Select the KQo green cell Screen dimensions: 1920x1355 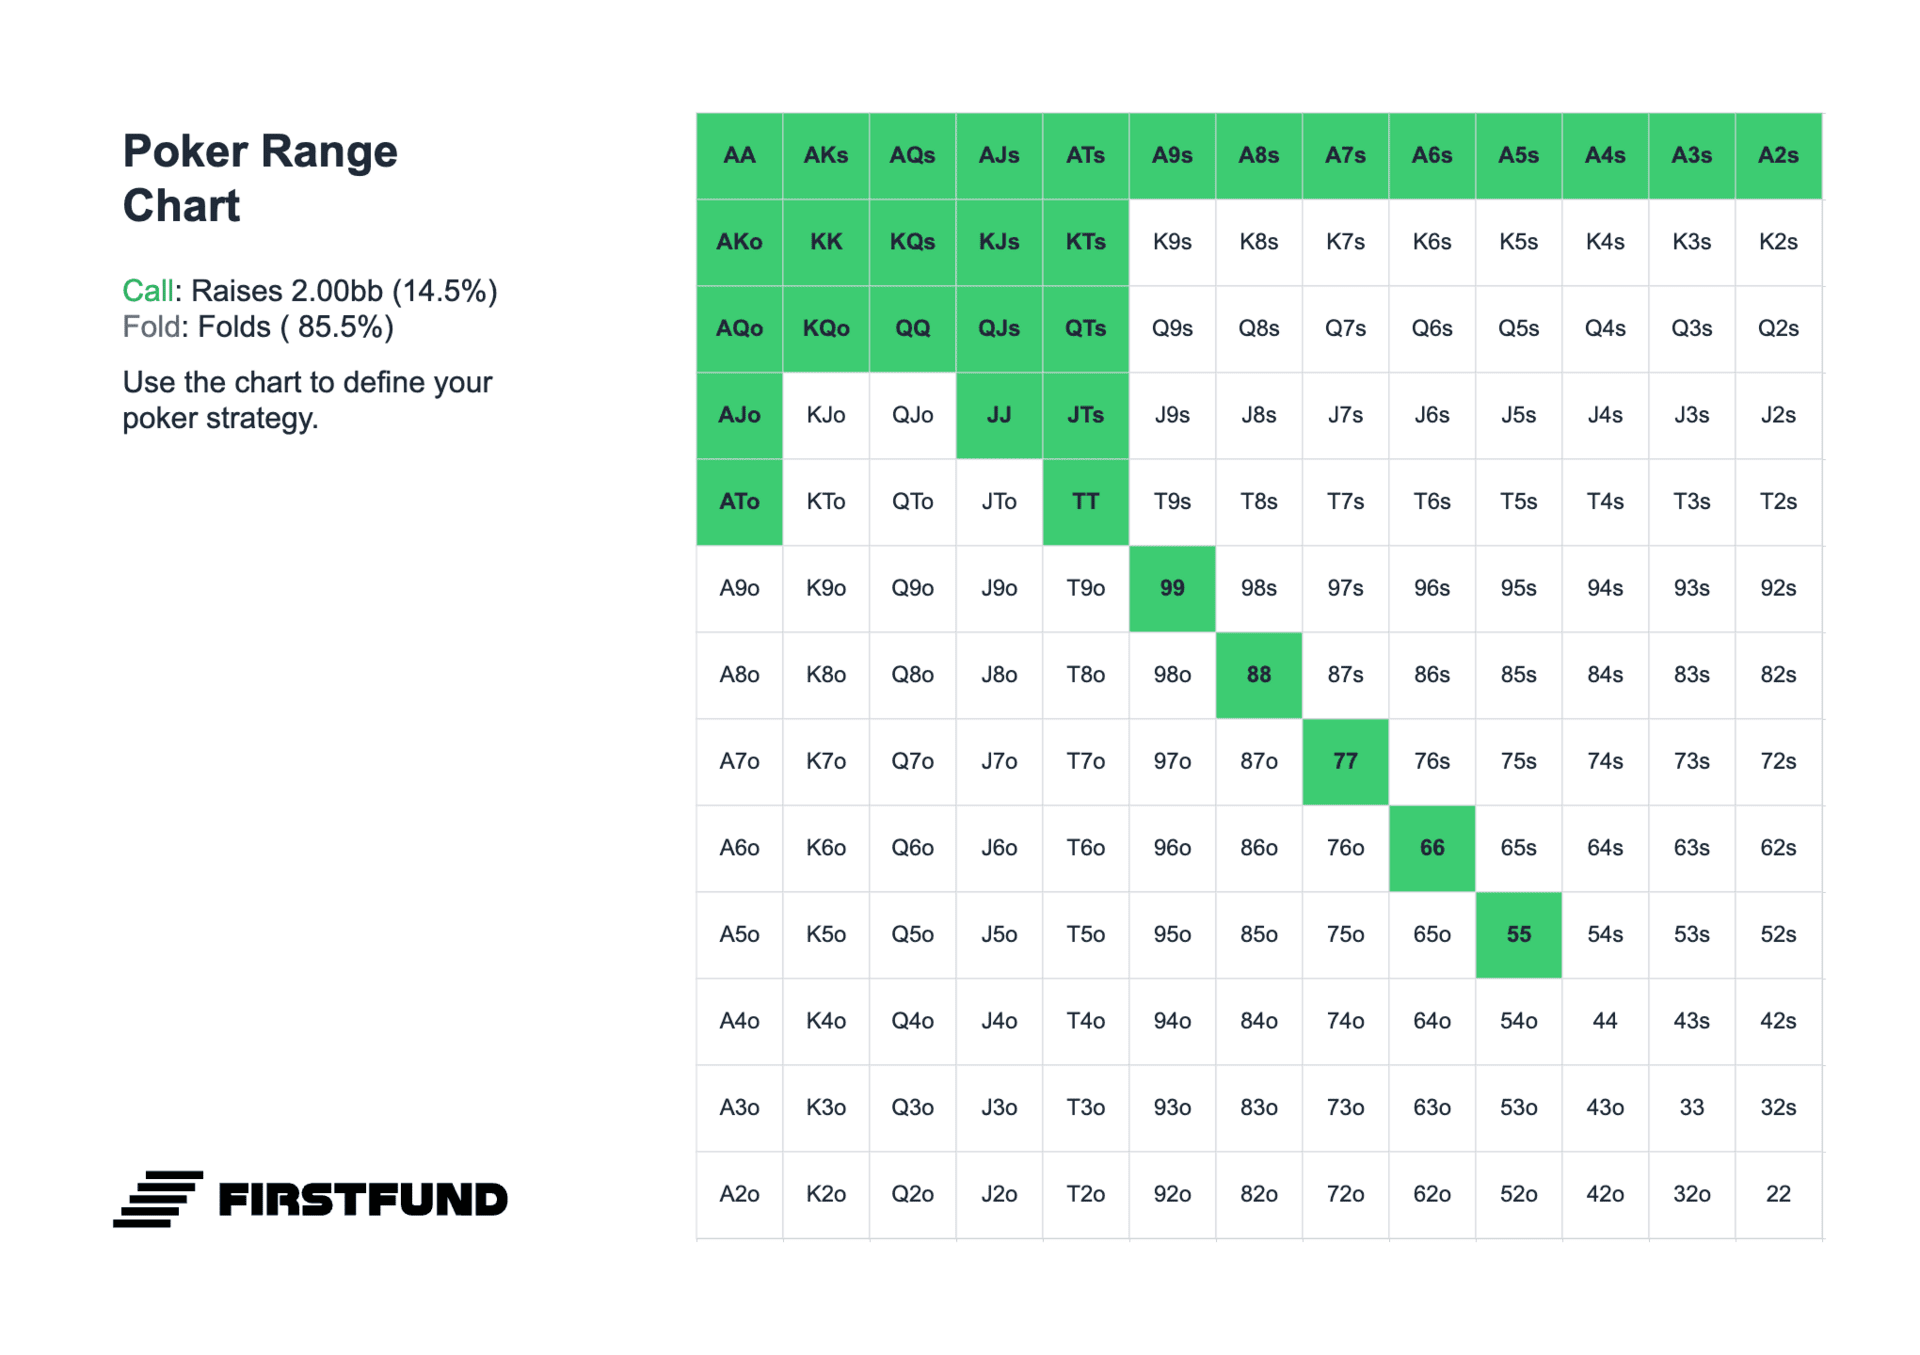pos(826,329)
